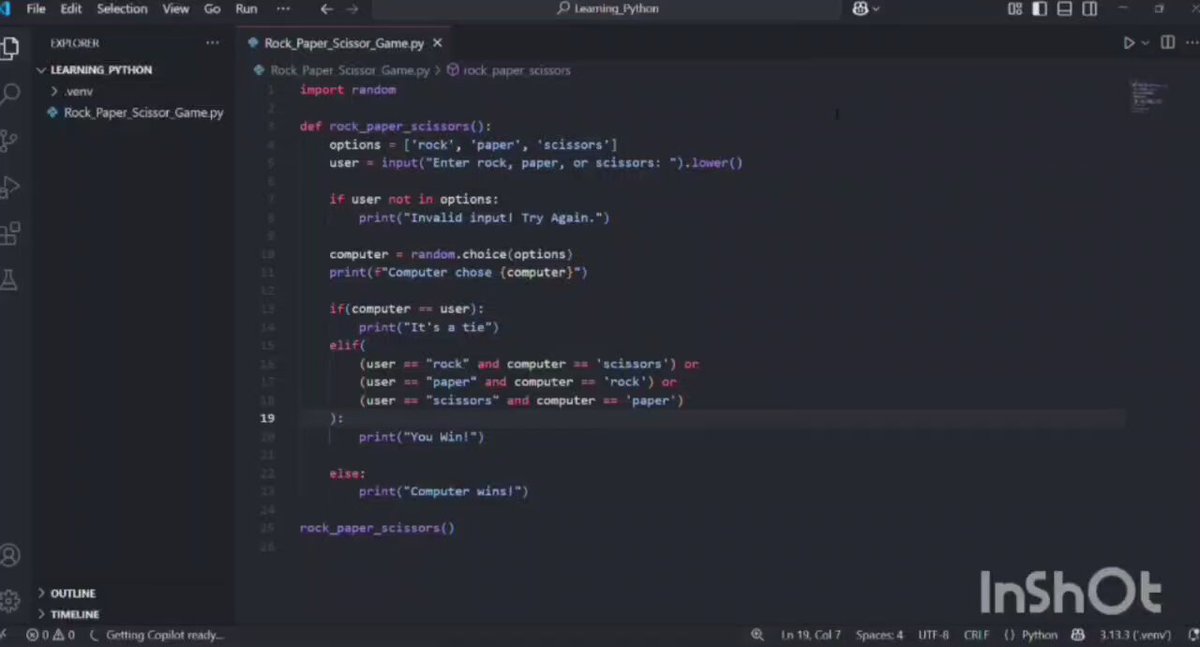Click the print("It's a tie") line

[428, 327]
